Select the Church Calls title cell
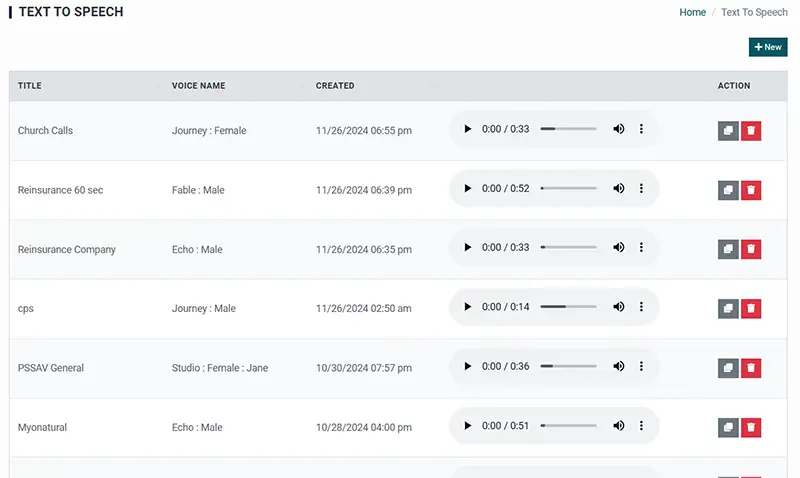 pyautogui.click(x=45, y=131)
